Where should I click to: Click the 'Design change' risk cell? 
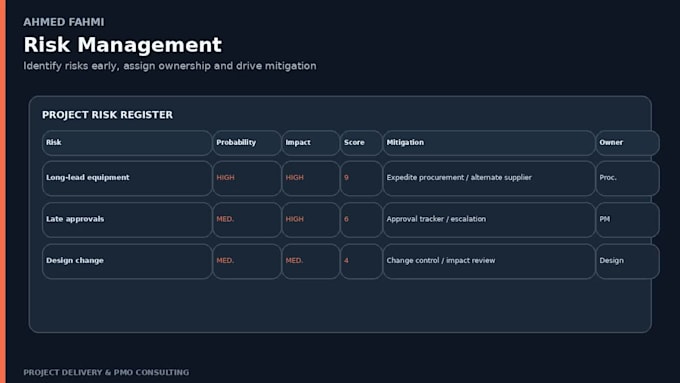coord(127,261)
